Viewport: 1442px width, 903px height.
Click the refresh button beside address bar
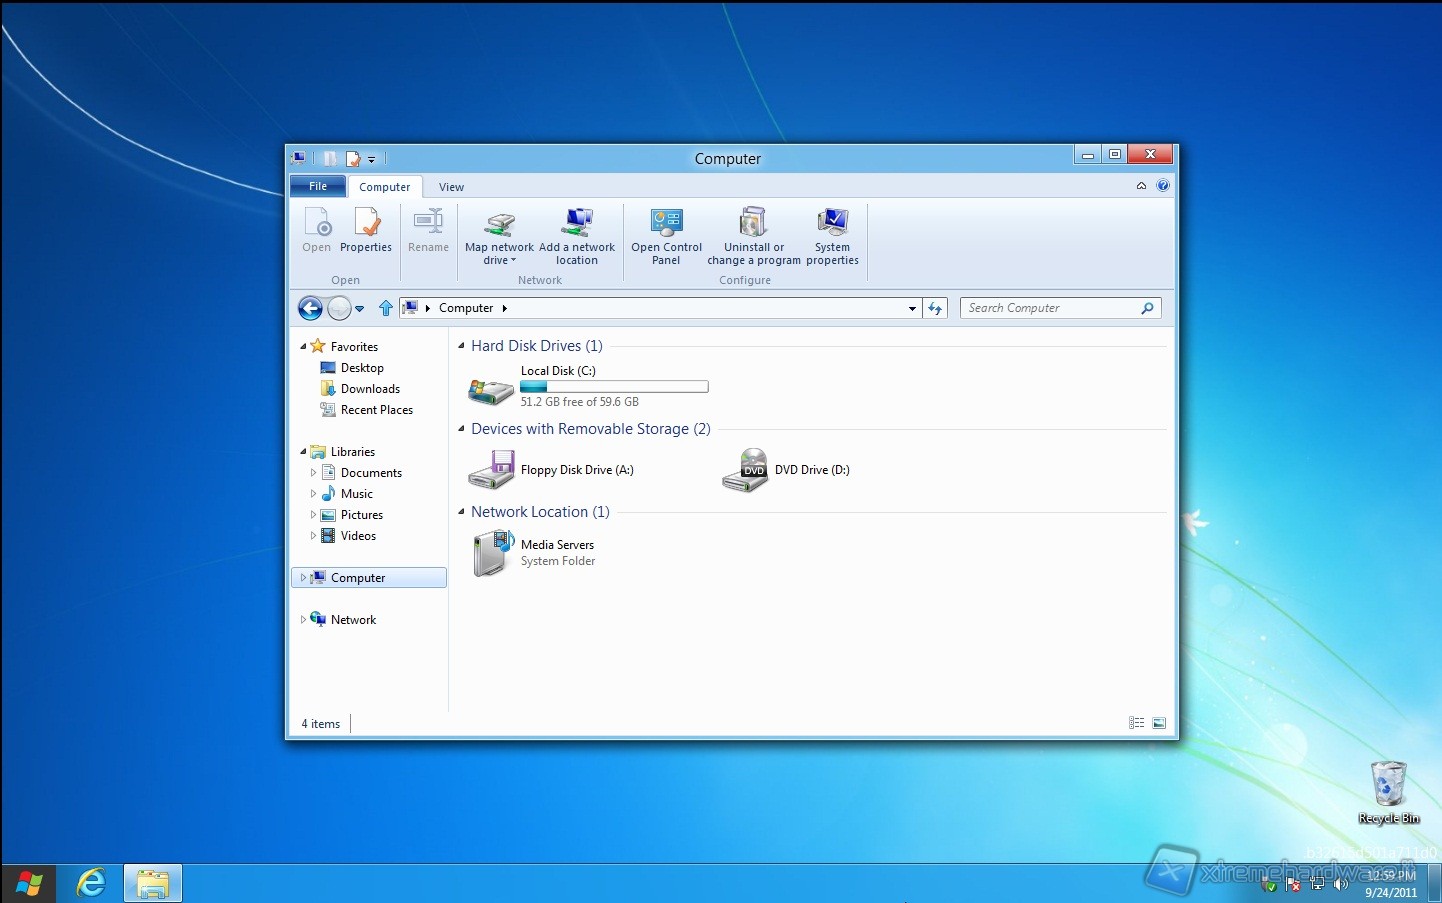935,308
